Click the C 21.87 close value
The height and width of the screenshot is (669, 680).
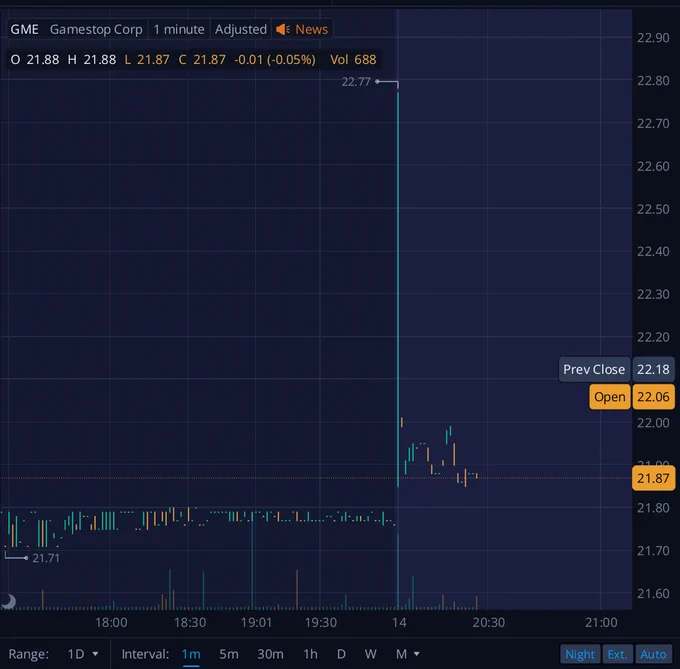[202, 59]
